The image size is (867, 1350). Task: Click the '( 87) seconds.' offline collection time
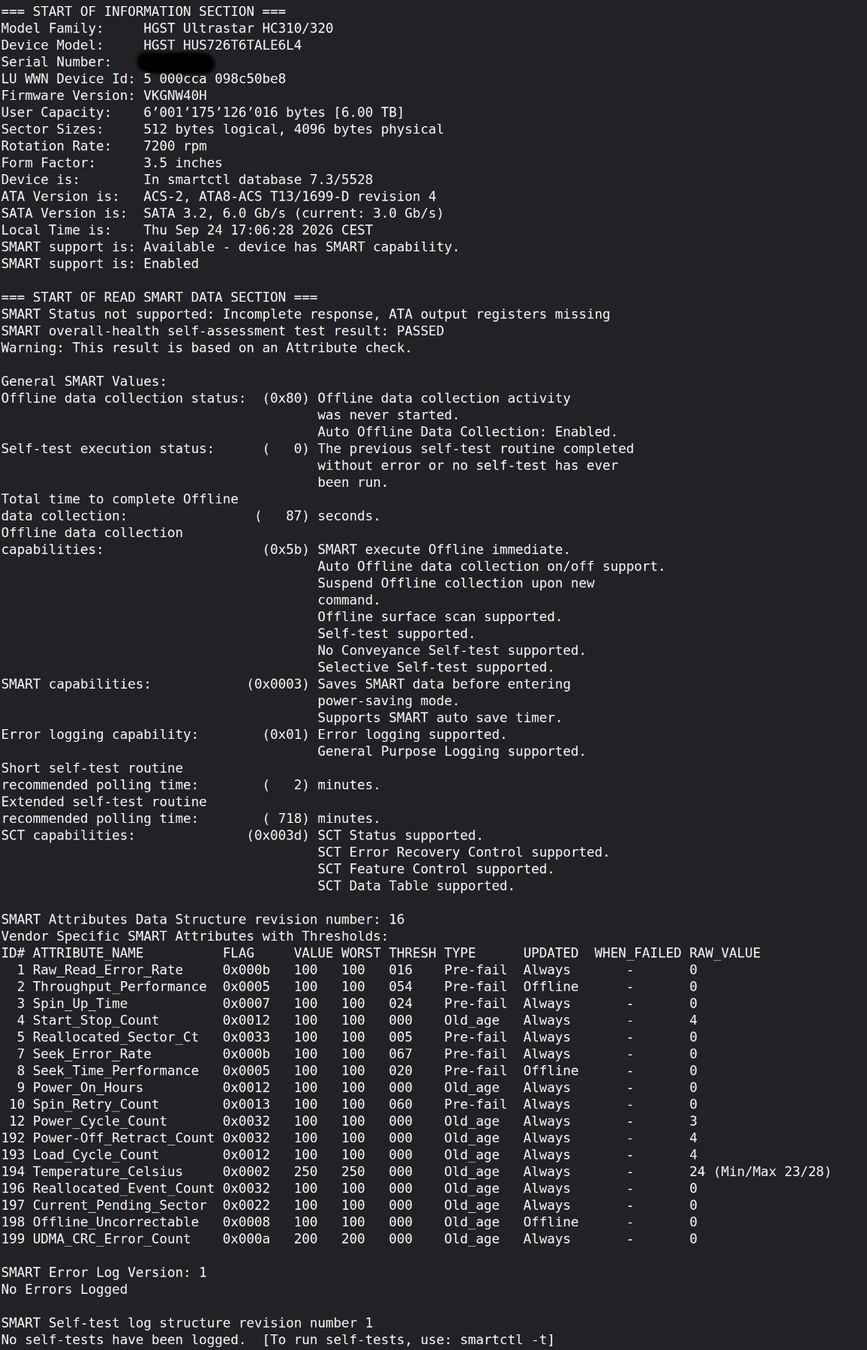pos(317,516)
